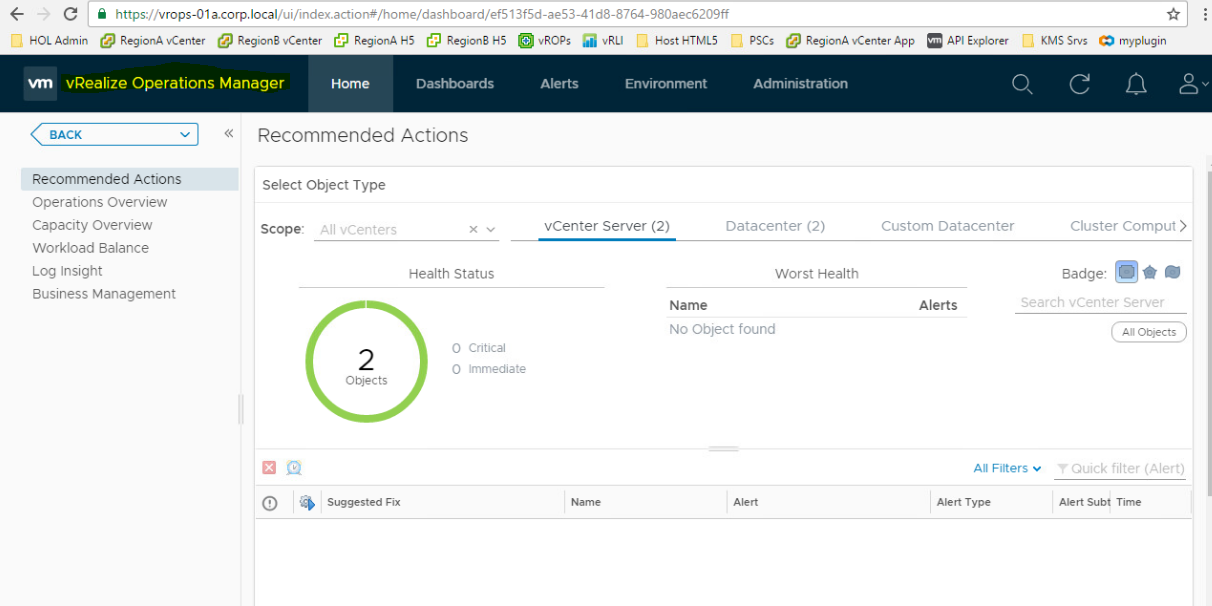Open the Administration menu
The width and height of the screenshot is (1212, 606).
point(800,84)
